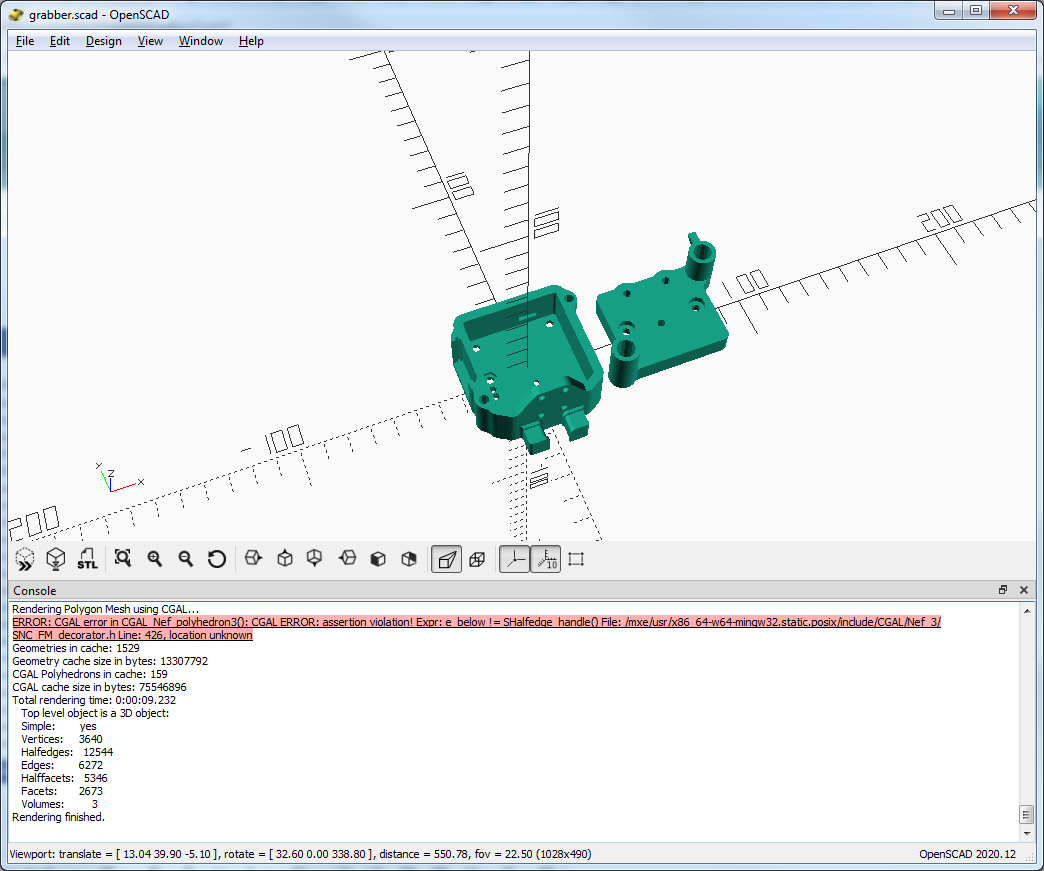The height and width of the screenshot is (871, 1044).
Task: Zoom in using the magnifier plus icon
Action: [155, 559]
